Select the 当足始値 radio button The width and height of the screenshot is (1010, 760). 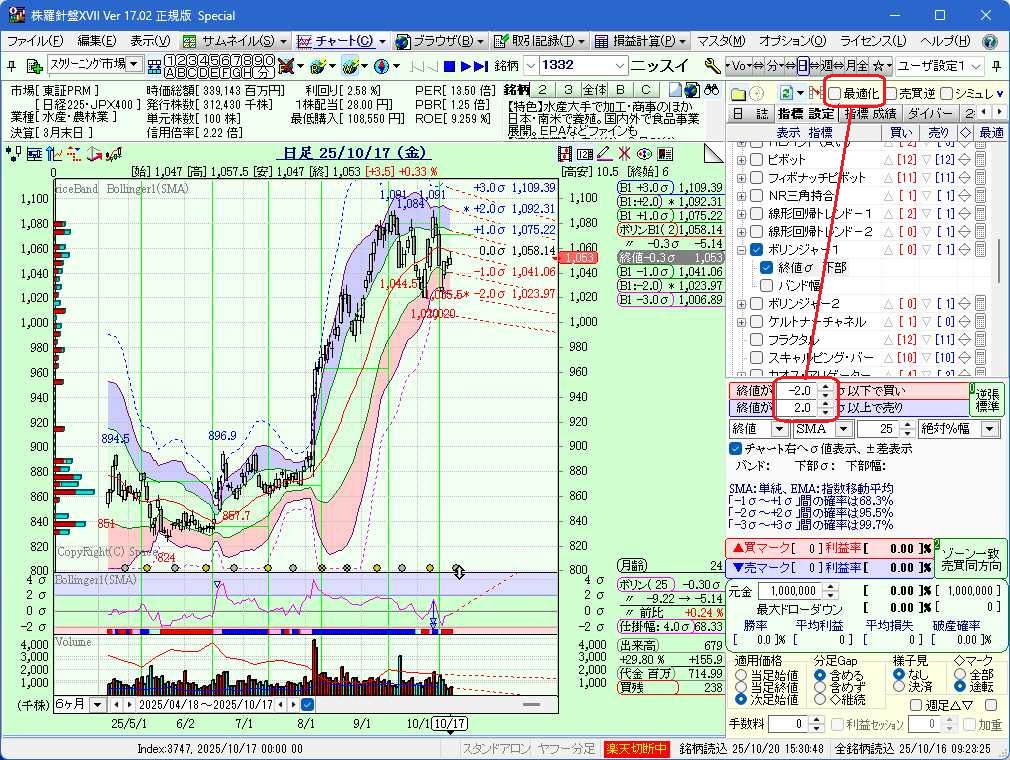(x=740, y=676)
